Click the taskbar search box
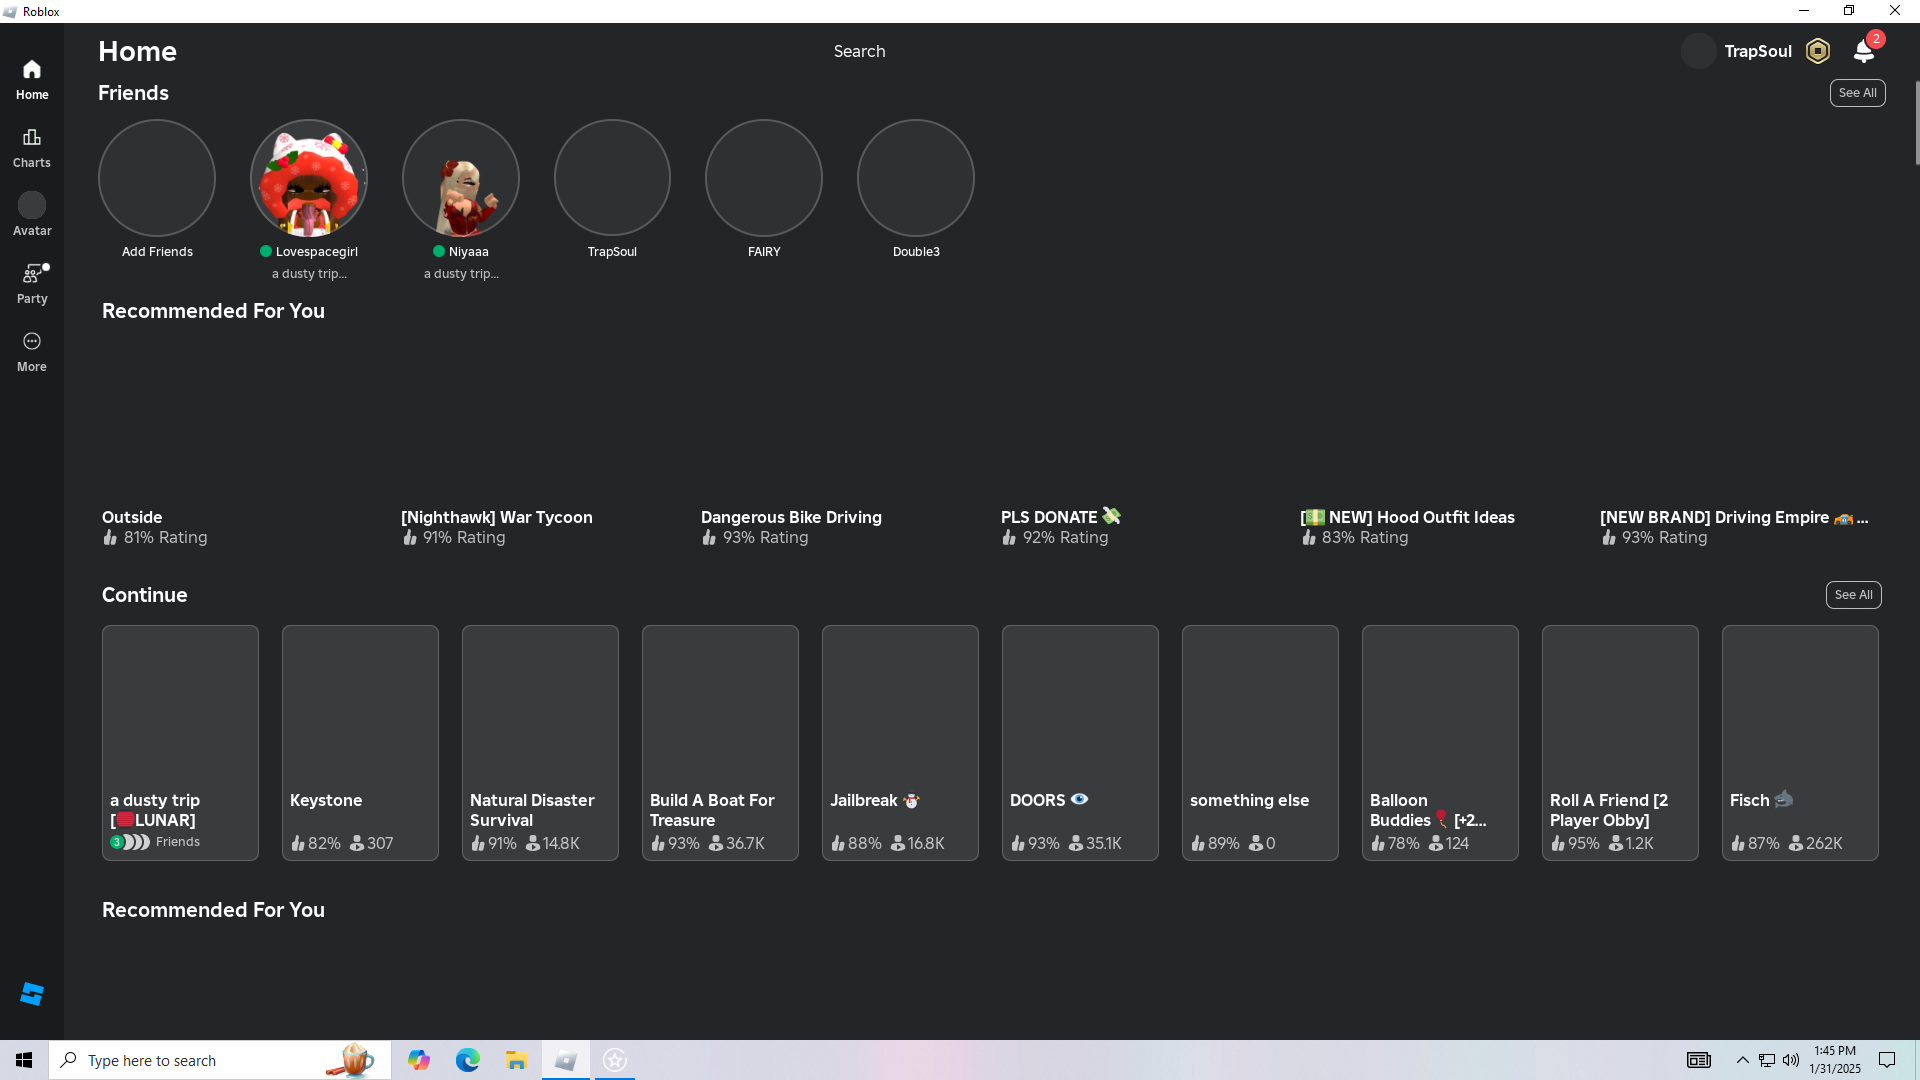1920x1080 pixels. pyautogui.click(x=220, y=1060)
